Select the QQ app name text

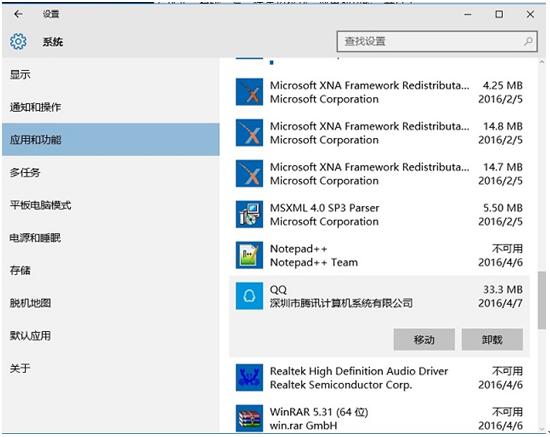point(278,290)
